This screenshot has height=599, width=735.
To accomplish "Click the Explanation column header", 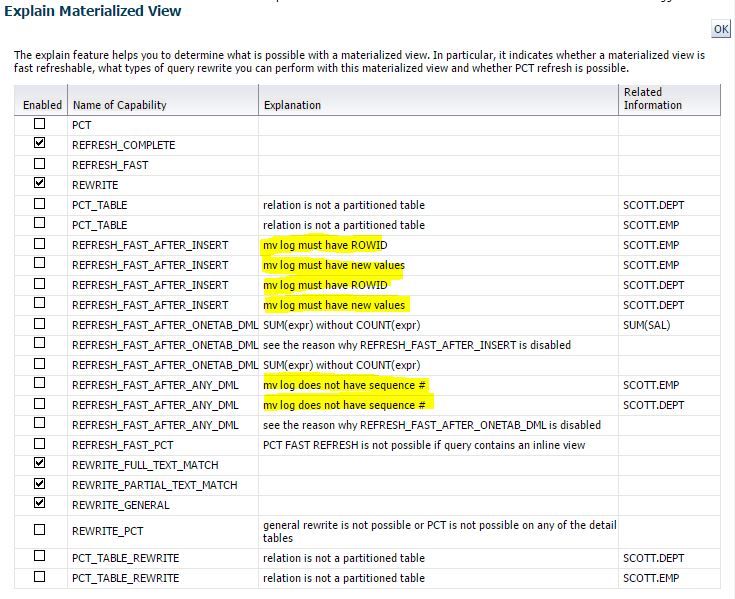I will coord(292,105).
